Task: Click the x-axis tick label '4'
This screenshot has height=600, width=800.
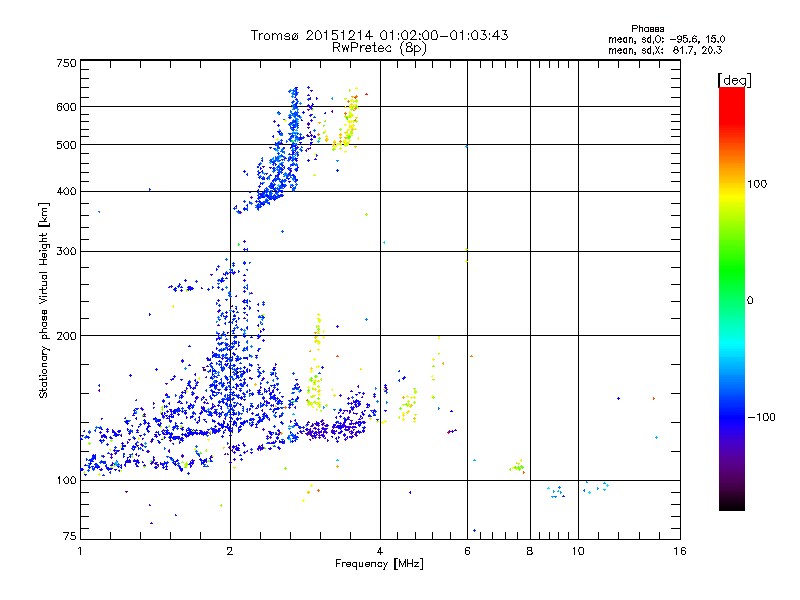Action: point(380,551)
